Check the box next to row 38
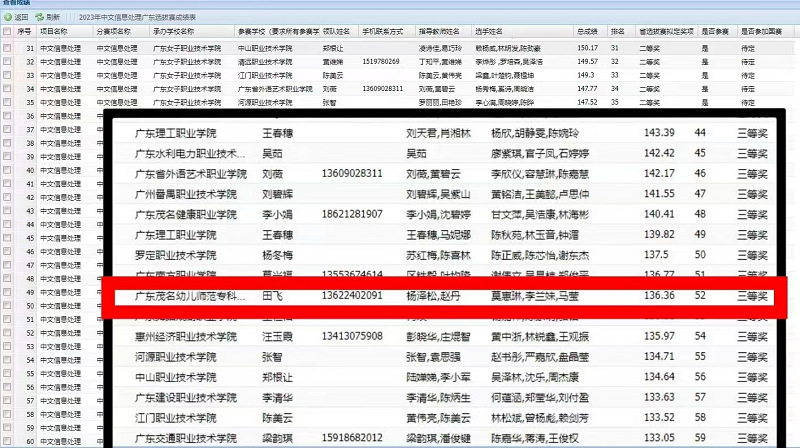 [x=7, y=143]
